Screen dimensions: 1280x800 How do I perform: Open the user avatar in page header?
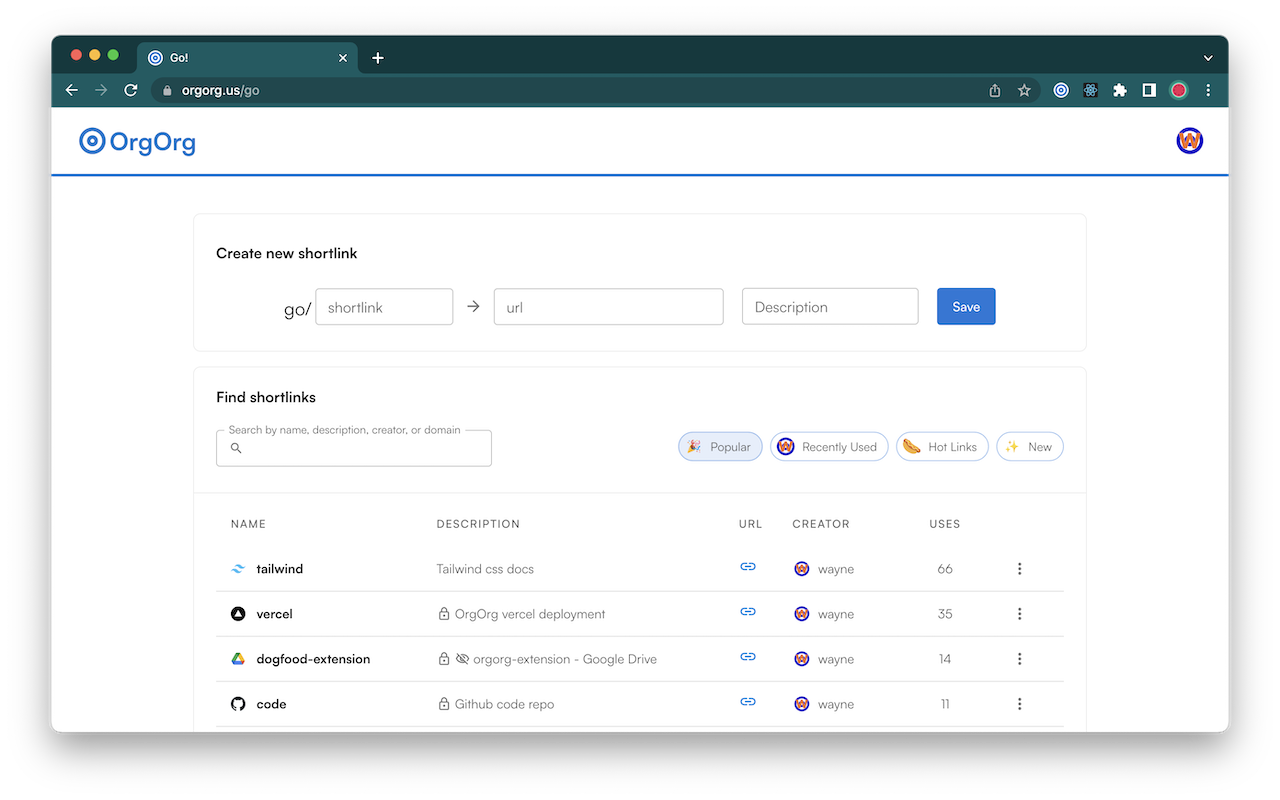(x=1189, y=141)
